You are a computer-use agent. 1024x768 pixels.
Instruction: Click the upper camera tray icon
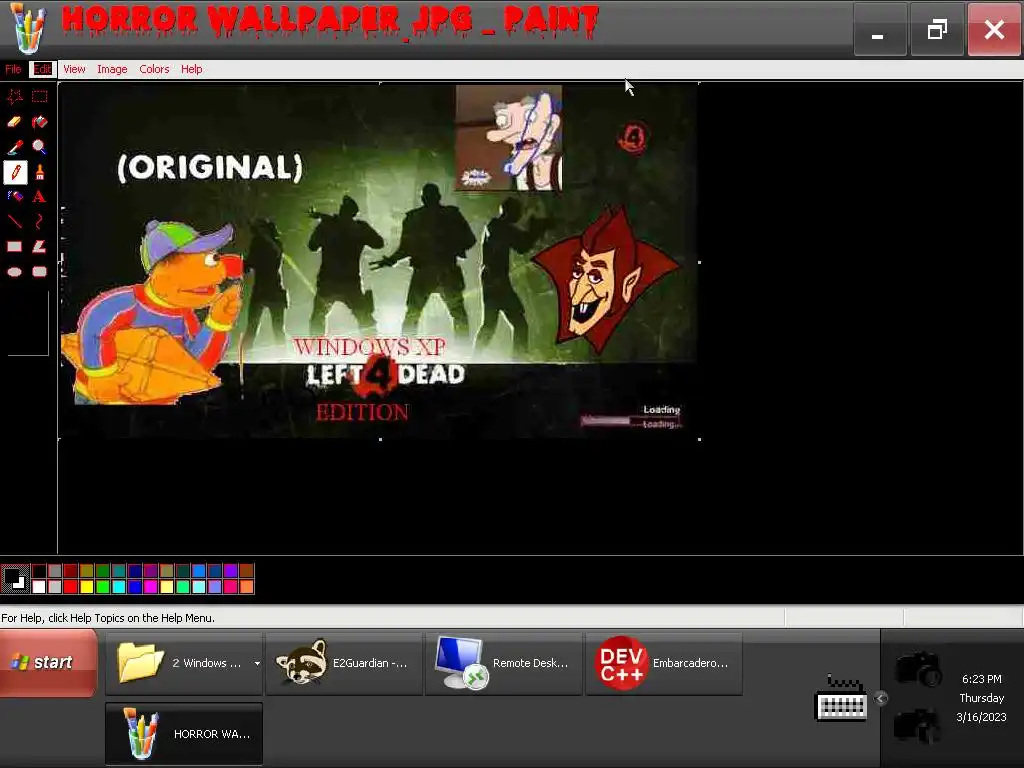[919, 668]
